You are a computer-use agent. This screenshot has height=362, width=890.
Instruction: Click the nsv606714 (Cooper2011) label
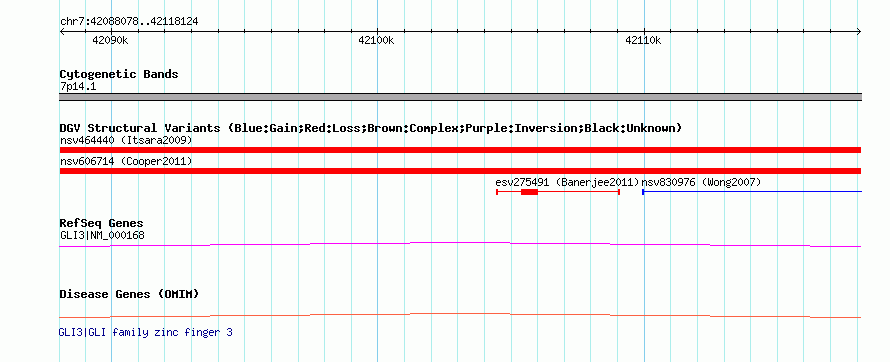126,162
